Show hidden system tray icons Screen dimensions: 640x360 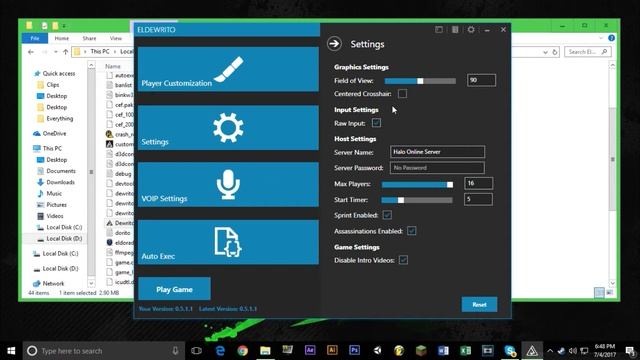click(550, 351)
